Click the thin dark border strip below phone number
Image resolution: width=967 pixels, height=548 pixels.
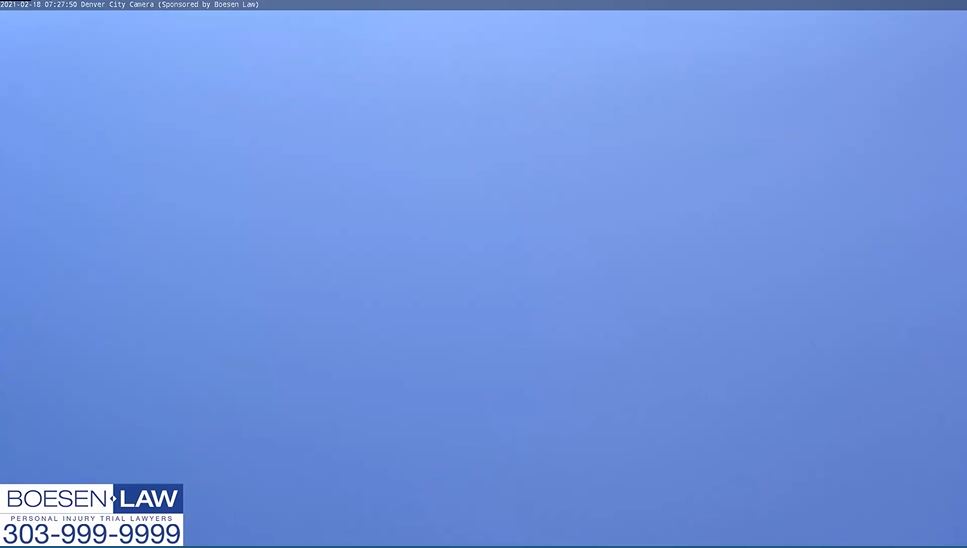coord(91,546)
